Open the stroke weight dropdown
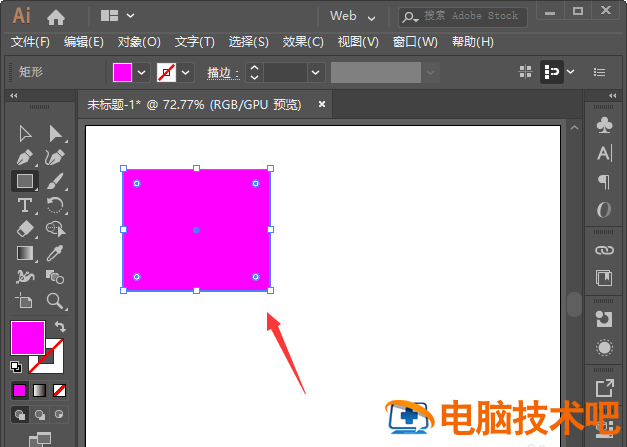The width and height of the screenshot is (627, 447). pos(315,72)
